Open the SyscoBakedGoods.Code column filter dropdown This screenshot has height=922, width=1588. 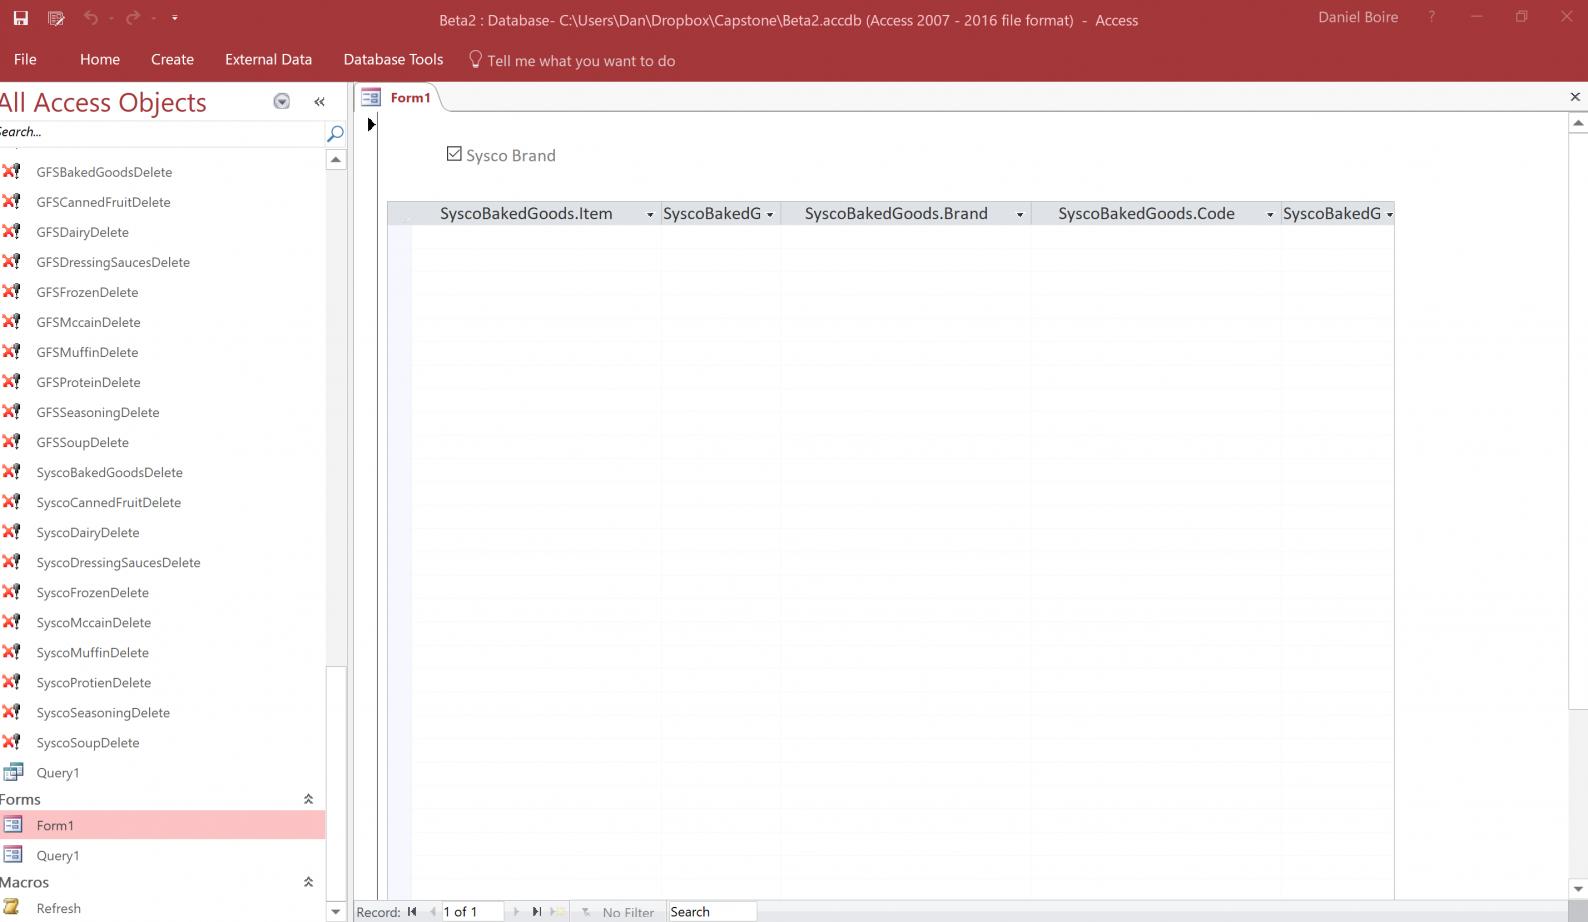point(1270,215)
